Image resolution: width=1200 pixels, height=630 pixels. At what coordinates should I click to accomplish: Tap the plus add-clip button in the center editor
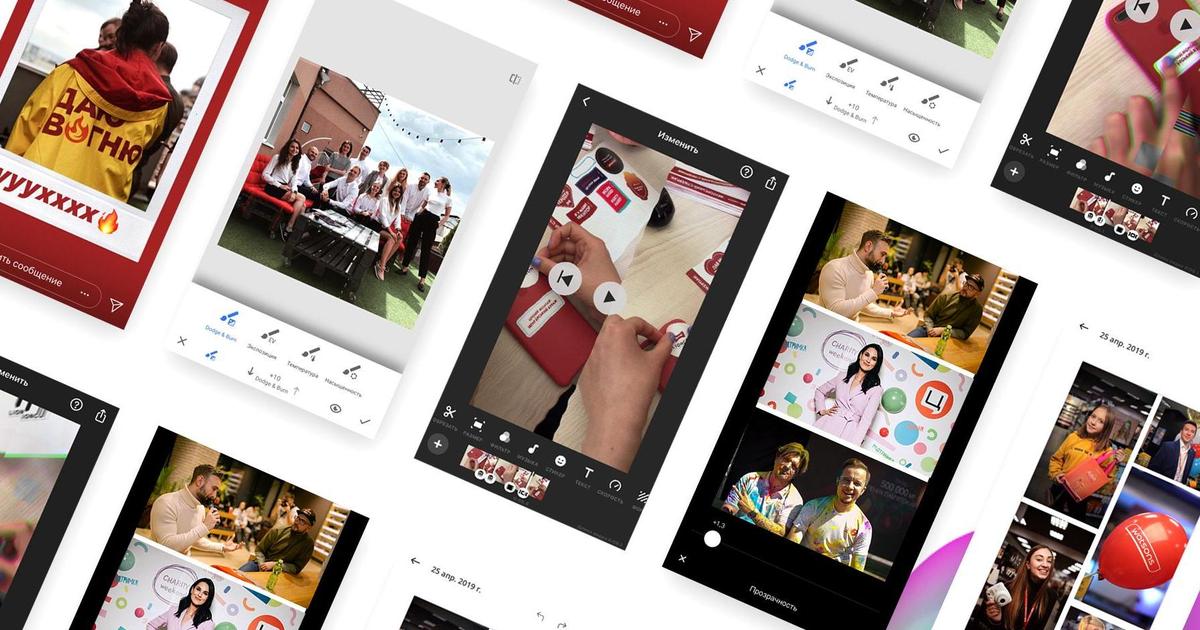pos(437,445)
